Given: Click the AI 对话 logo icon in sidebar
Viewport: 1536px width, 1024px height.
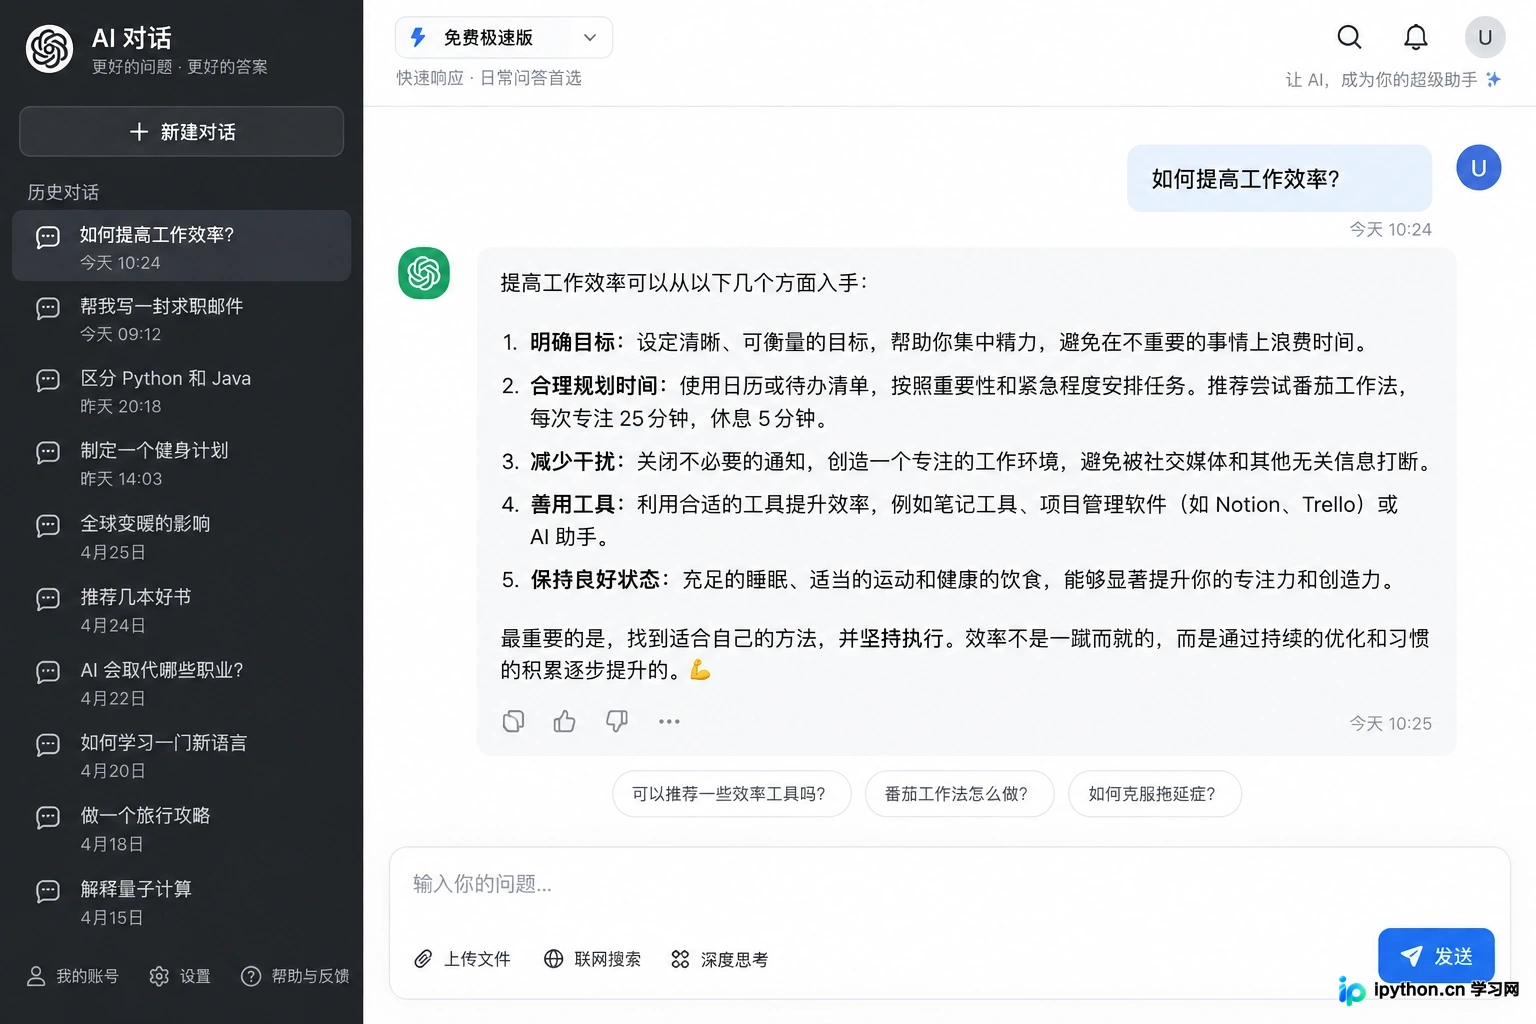Looking at the screenshot, I should (49, 49).
